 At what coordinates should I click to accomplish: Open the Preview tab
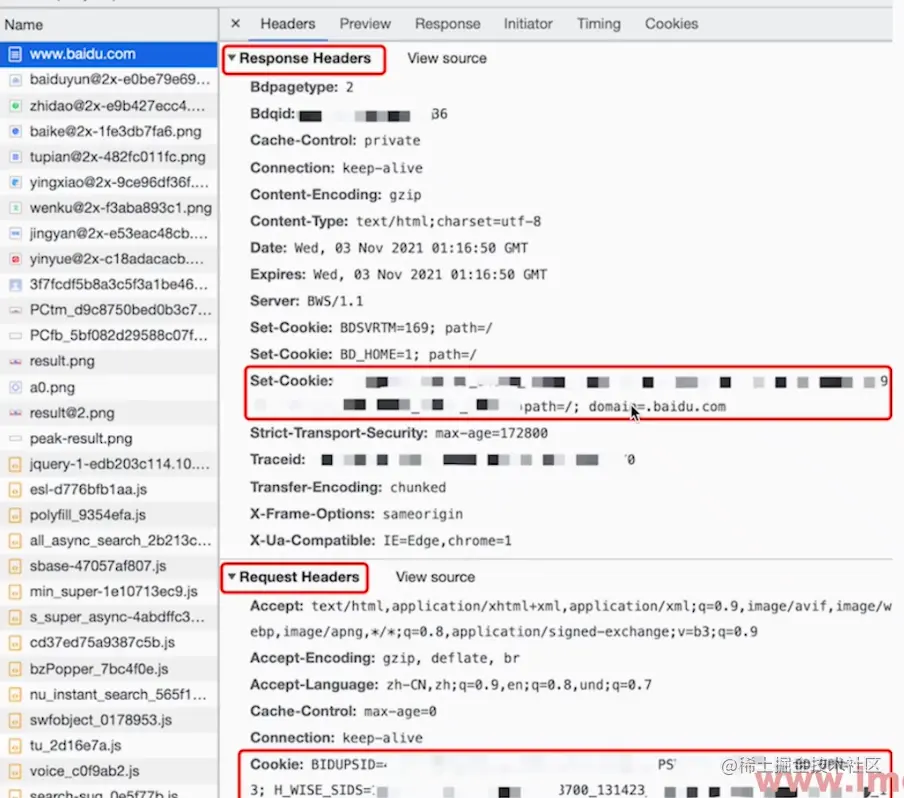click(x=365, y=24)
